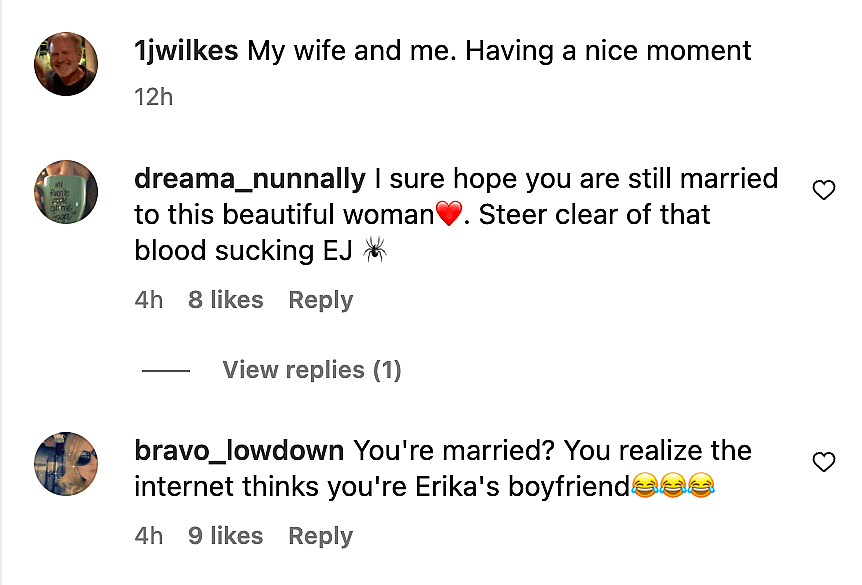The width and height of the screenshot is (862, 585).
Task: Open bravo_lowdown's profile picture
Action: (65, 462)
